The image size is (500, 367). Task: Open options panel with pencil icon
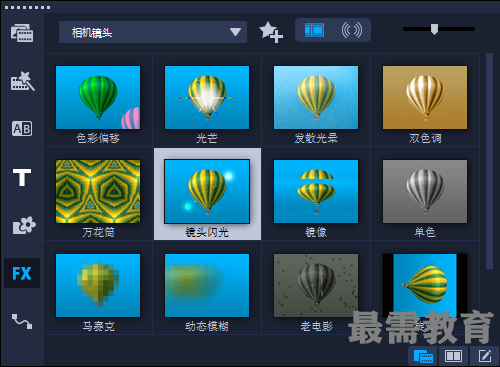485,356
